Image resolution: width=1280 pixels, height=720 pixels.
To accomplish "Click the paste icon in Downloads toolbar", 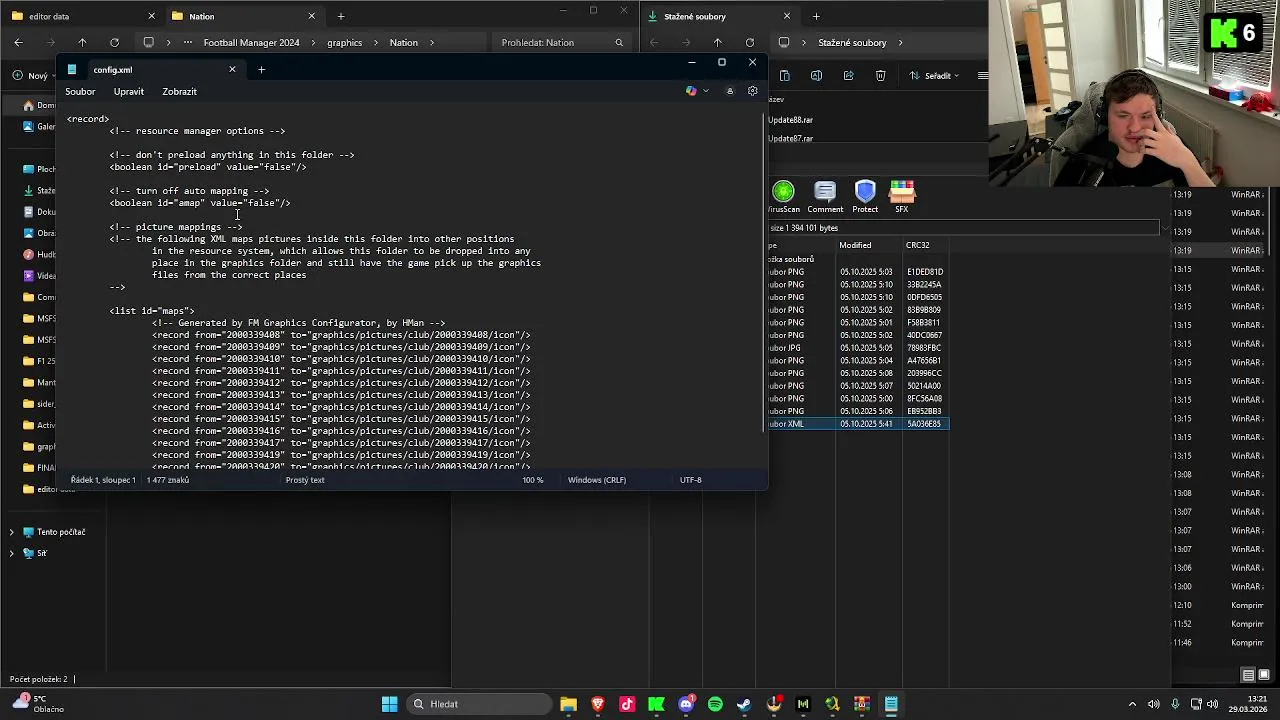I will [784, 75].
